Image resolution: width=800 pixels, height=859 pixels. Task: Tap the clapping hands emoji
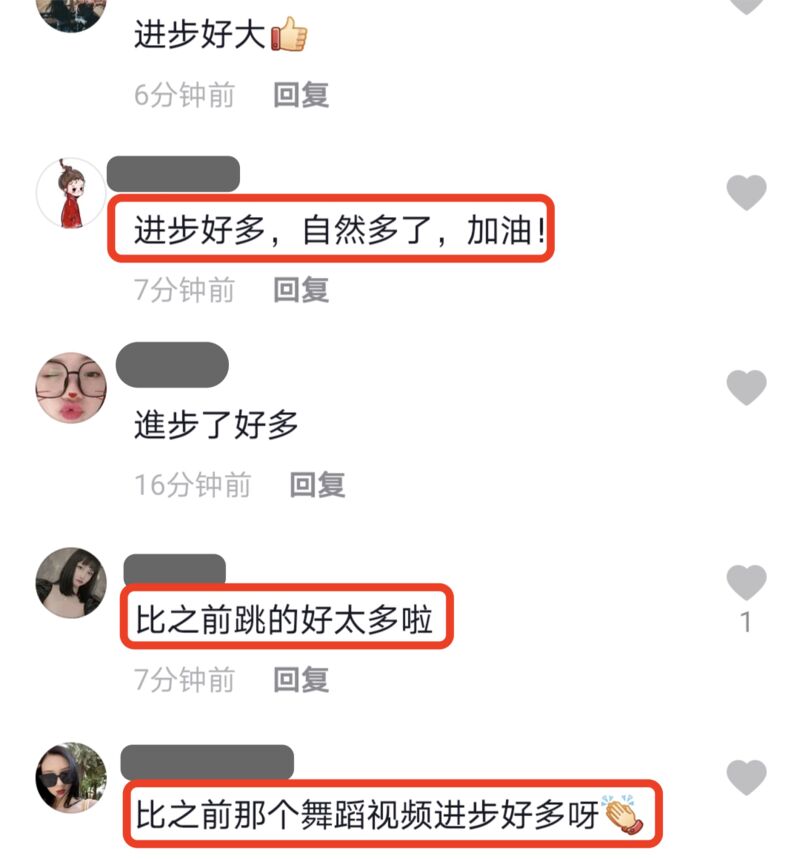(622, 814)
